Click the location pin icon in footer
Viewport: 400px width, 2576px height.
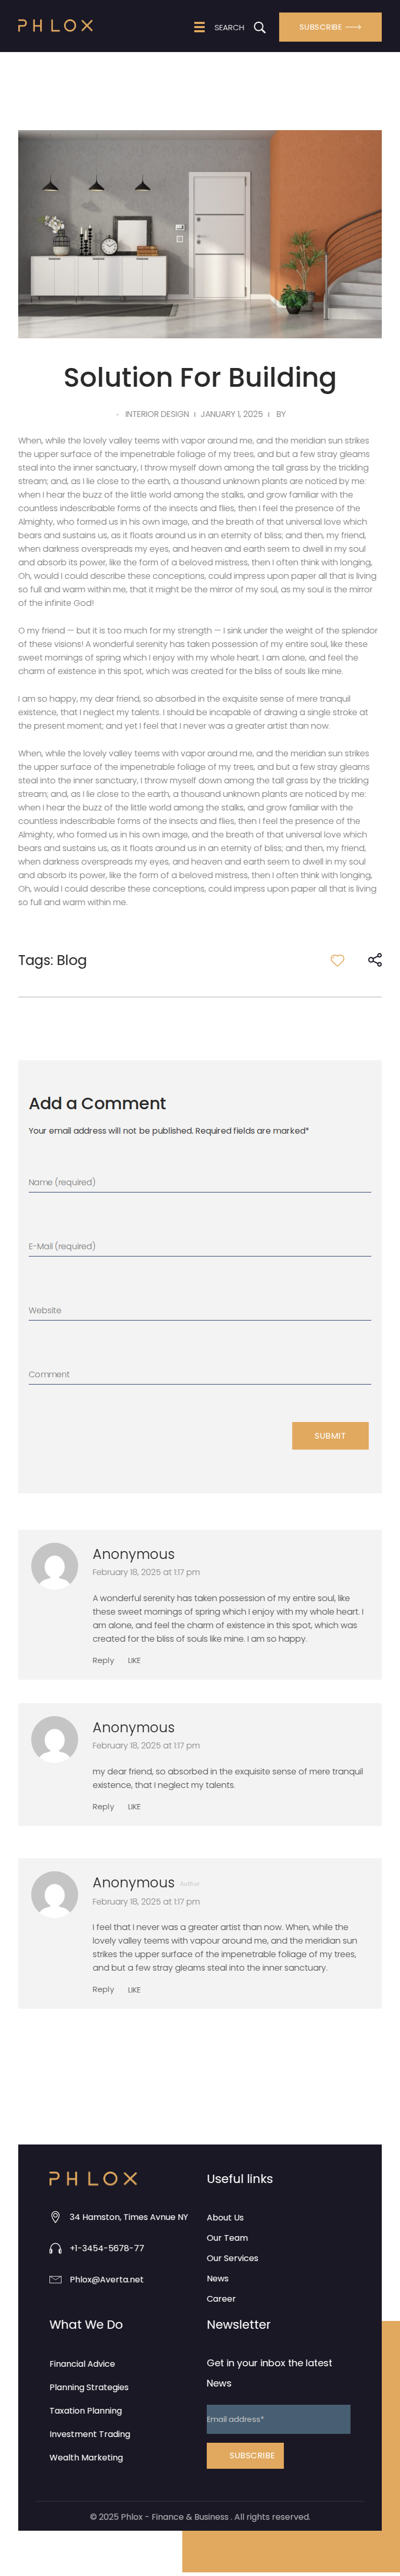point(55,2217)
